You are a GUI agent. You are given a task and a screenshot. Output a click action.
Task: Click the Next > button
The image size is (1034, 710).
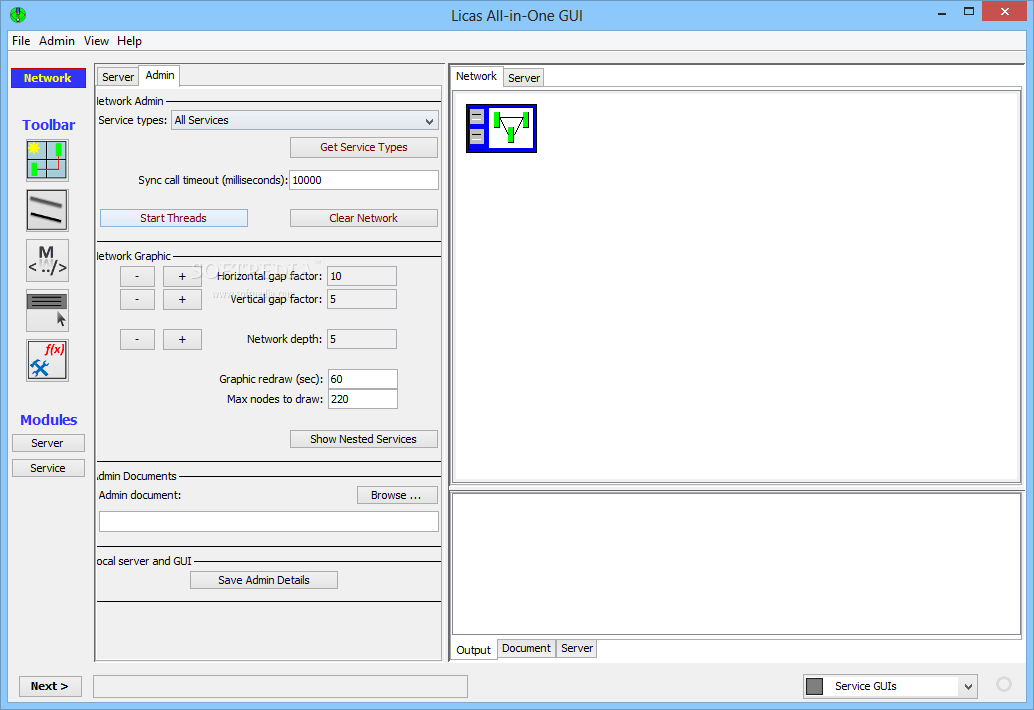pos(50,686)
